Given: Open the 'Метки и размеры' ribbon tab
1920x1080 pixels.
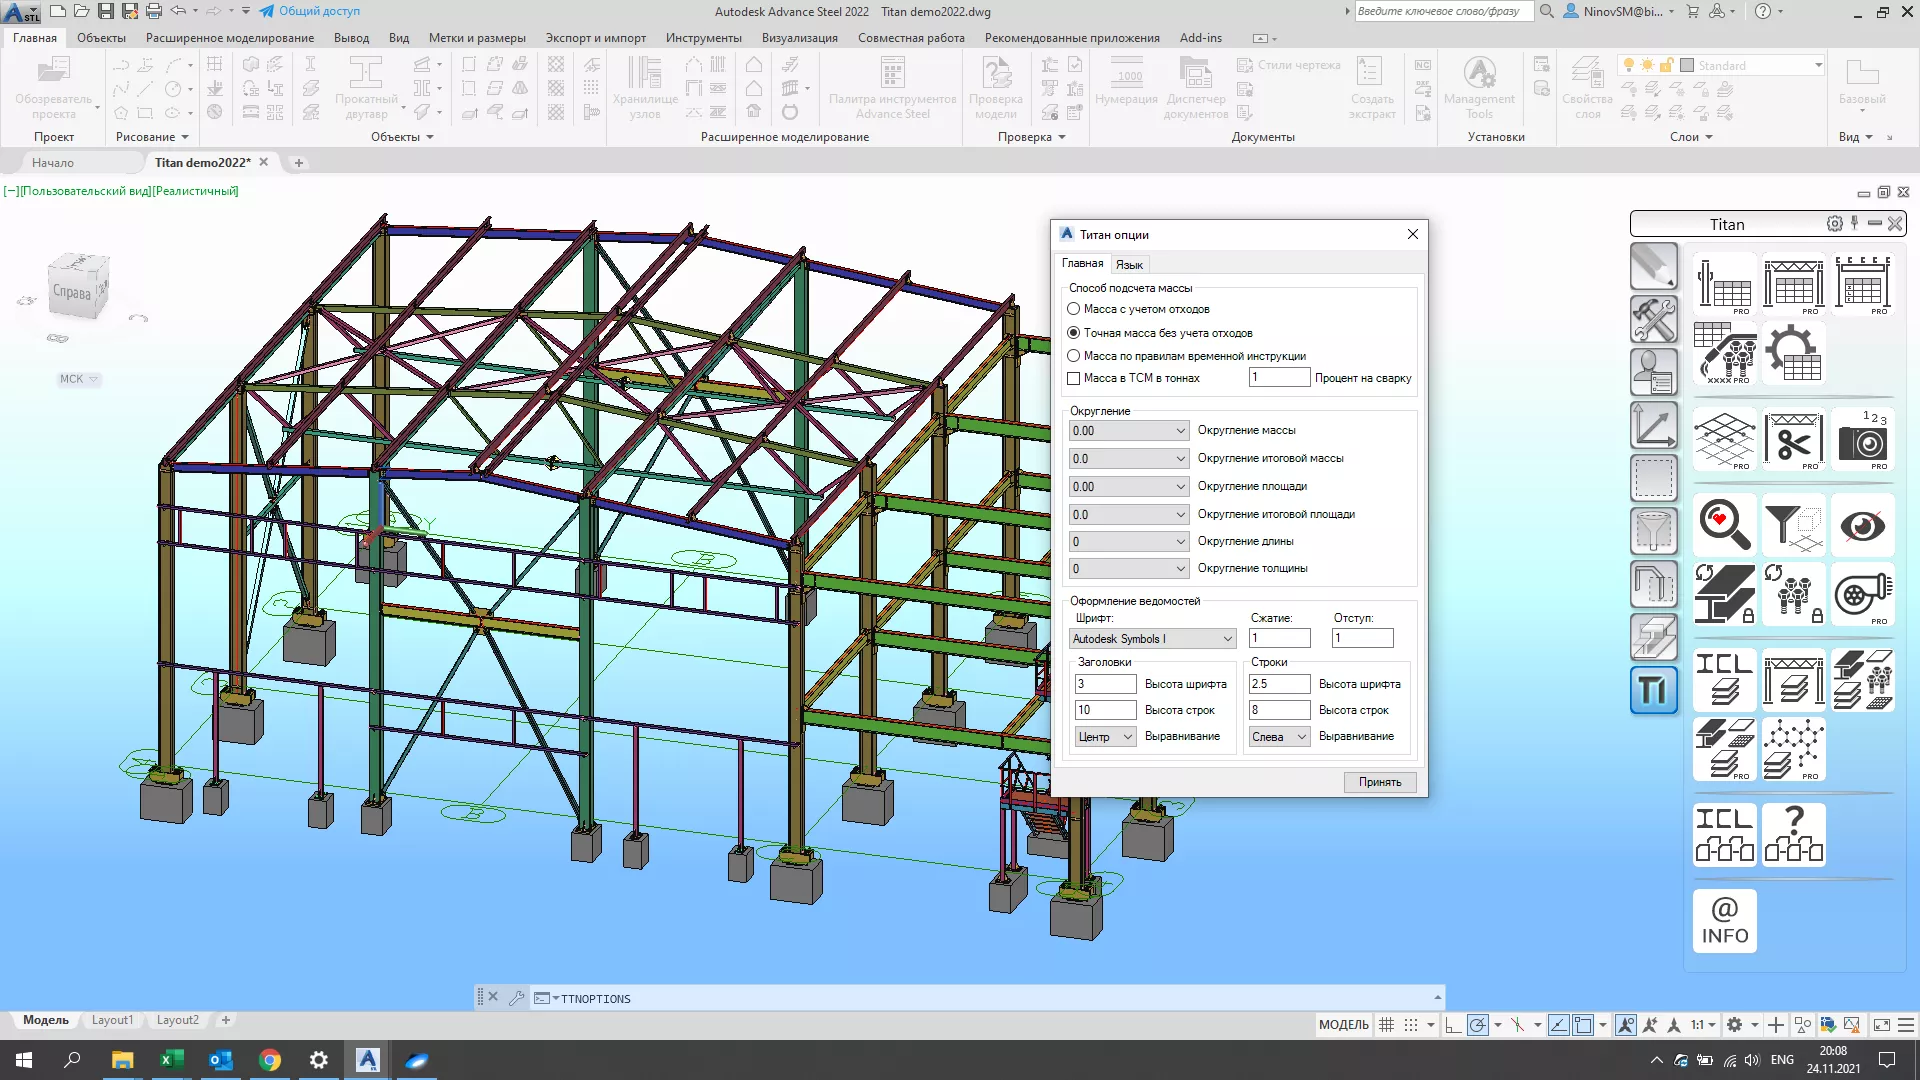Looking at the screenshot, I should (x=477, y=38).
